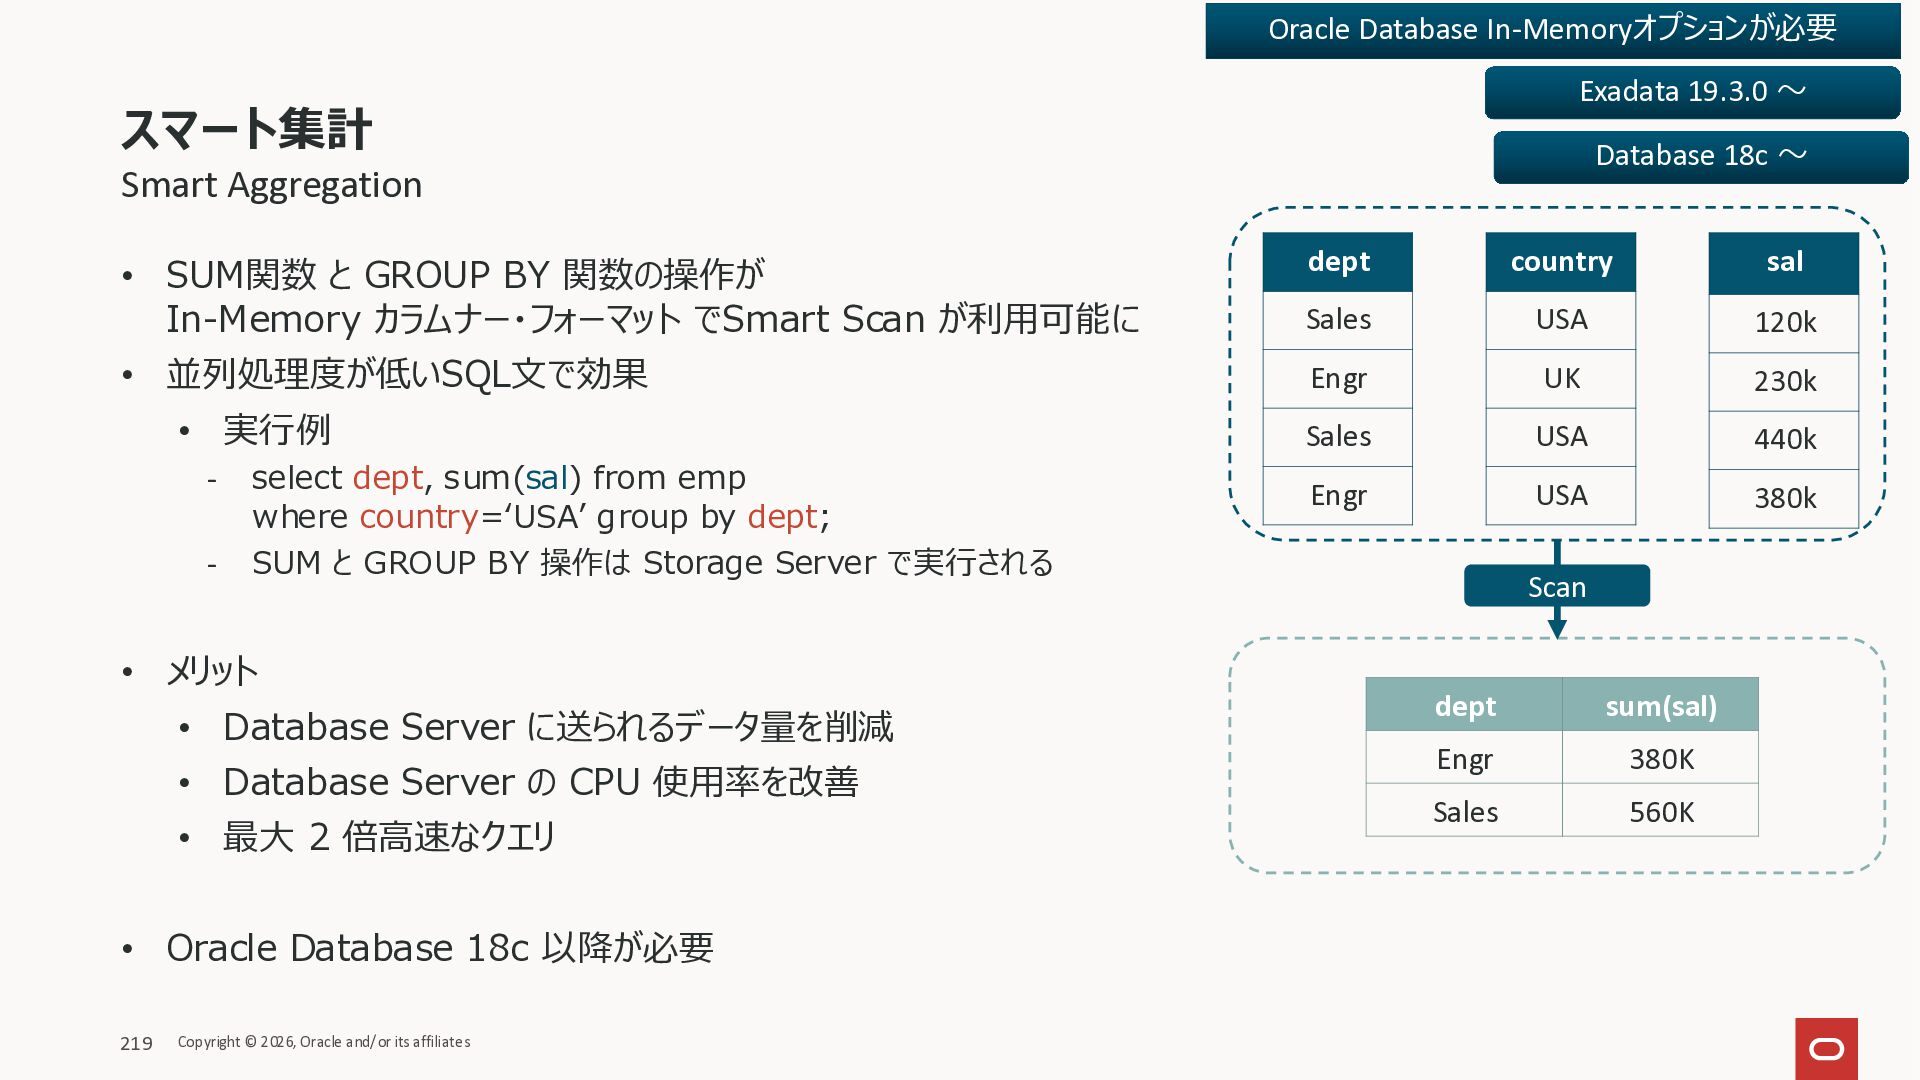Click the Smart Aggregation subtitle
The height and width of the screenshot is (1080, 1920).
[271, 186]
